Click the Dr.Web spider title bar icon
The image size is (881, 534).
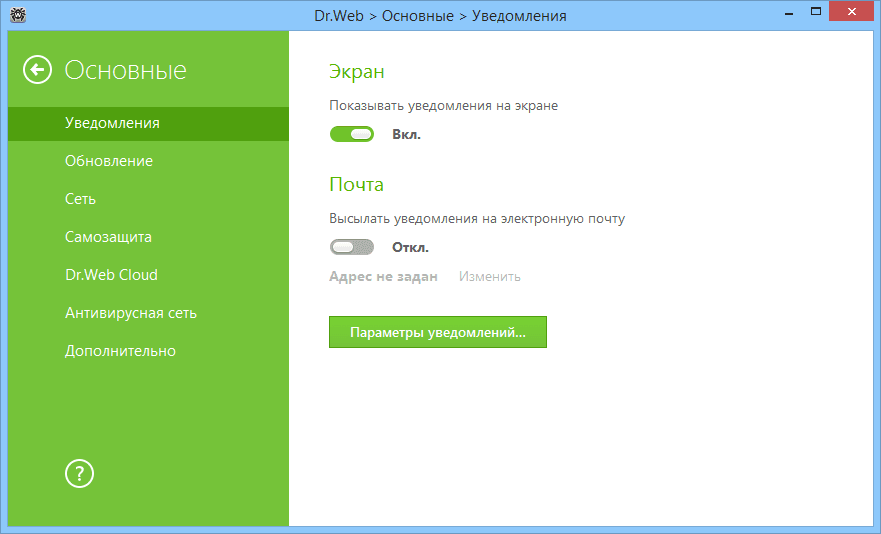coord(19,15)
